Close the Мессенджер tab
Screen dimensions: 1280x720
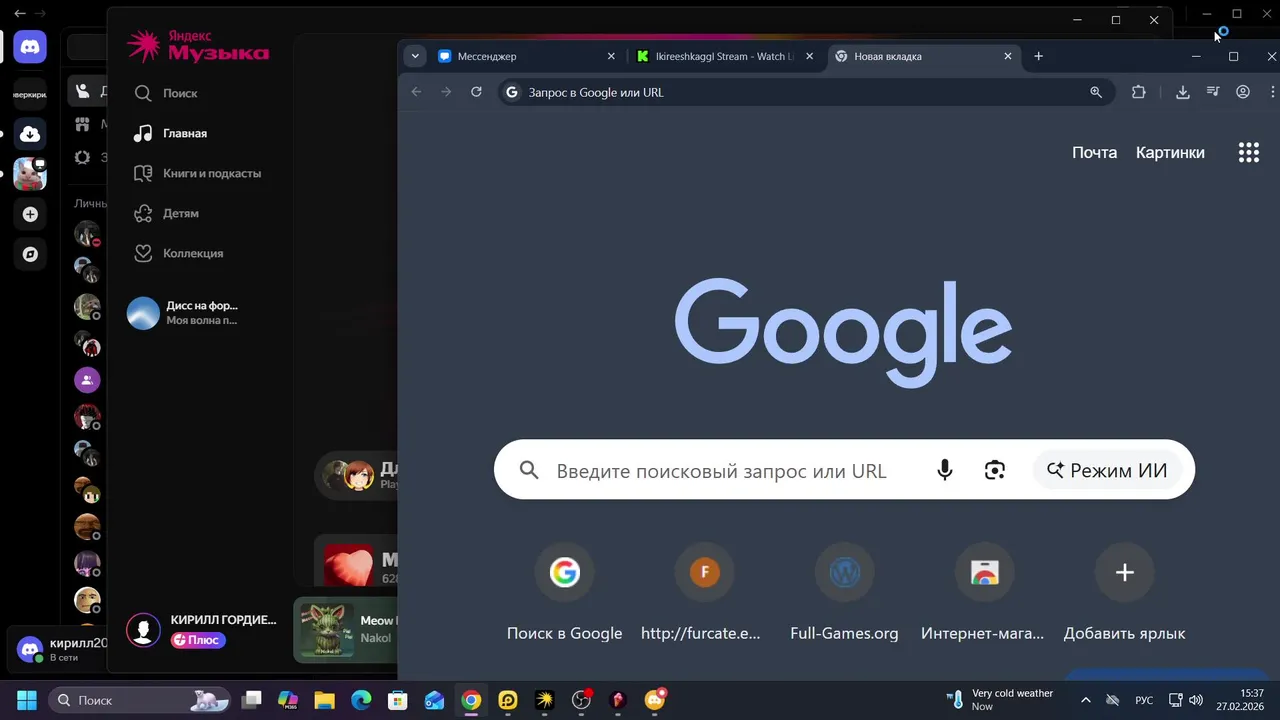pyautogui.click(x=611, y=57)
